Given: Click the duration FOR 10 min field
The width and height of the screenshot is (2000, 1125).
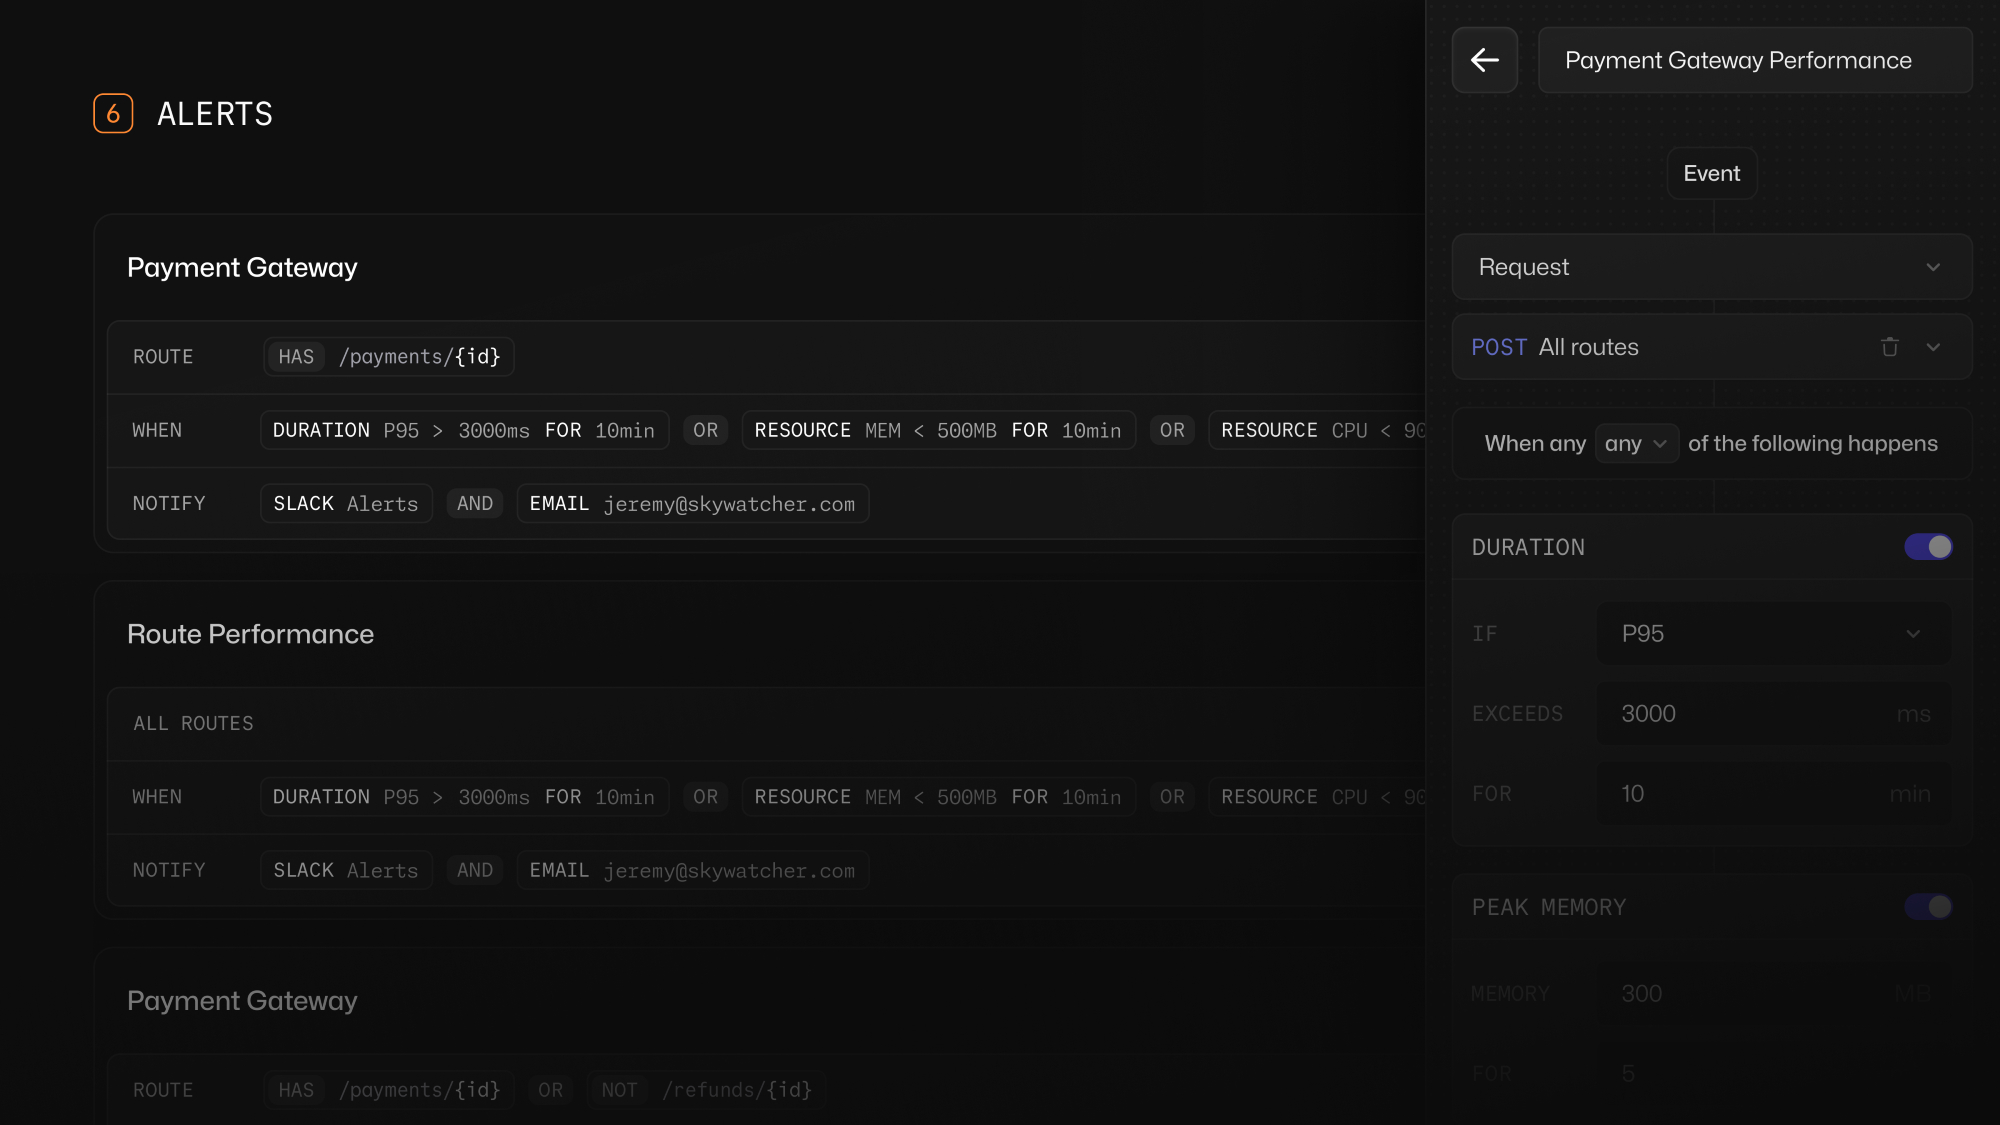Looking at the screenshot, I should tap(1772, 794).
